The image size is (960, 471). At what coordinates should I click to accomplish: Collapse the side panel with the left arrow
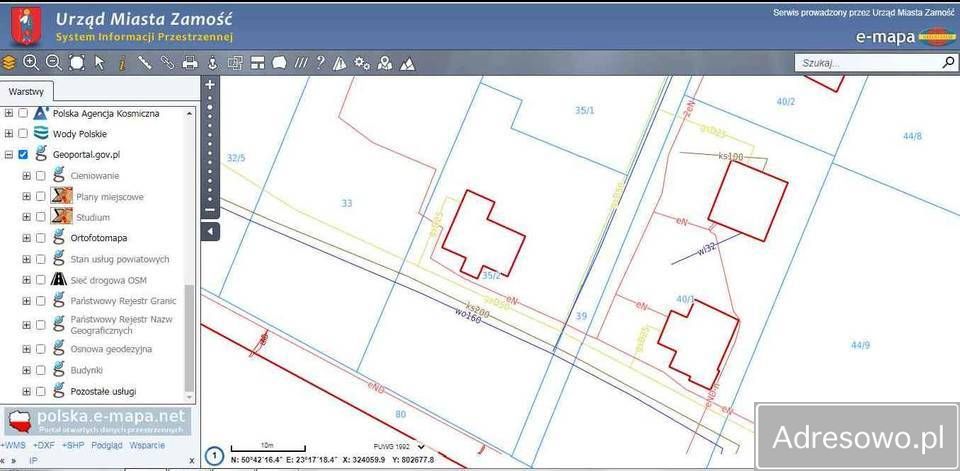click(210, 232)
